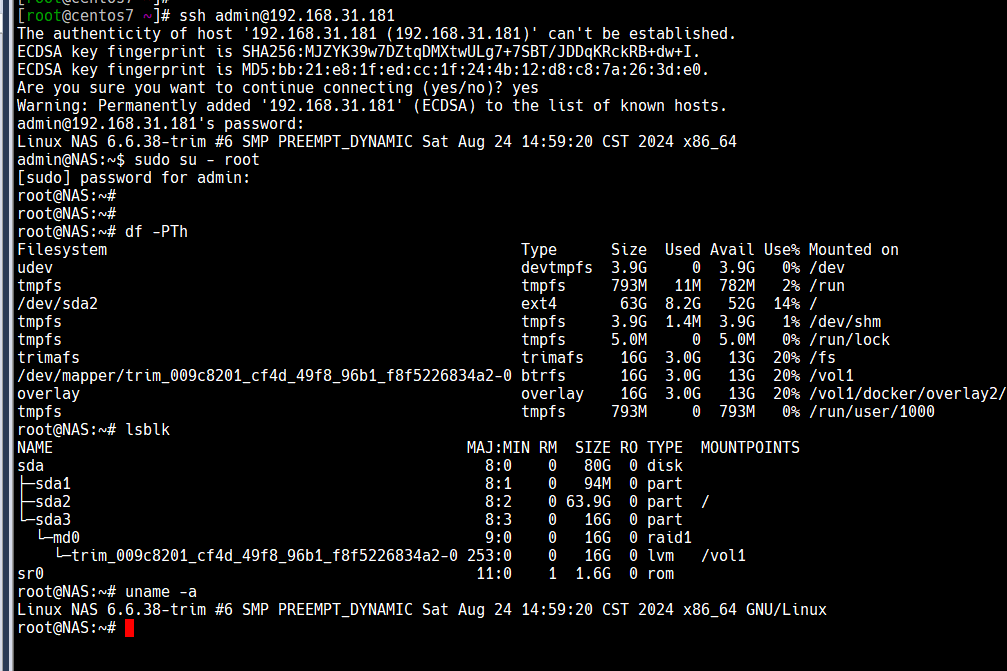Click the sr0 rom device row
The width and height of the screenshot is (1007, 671).
(346, 573)
